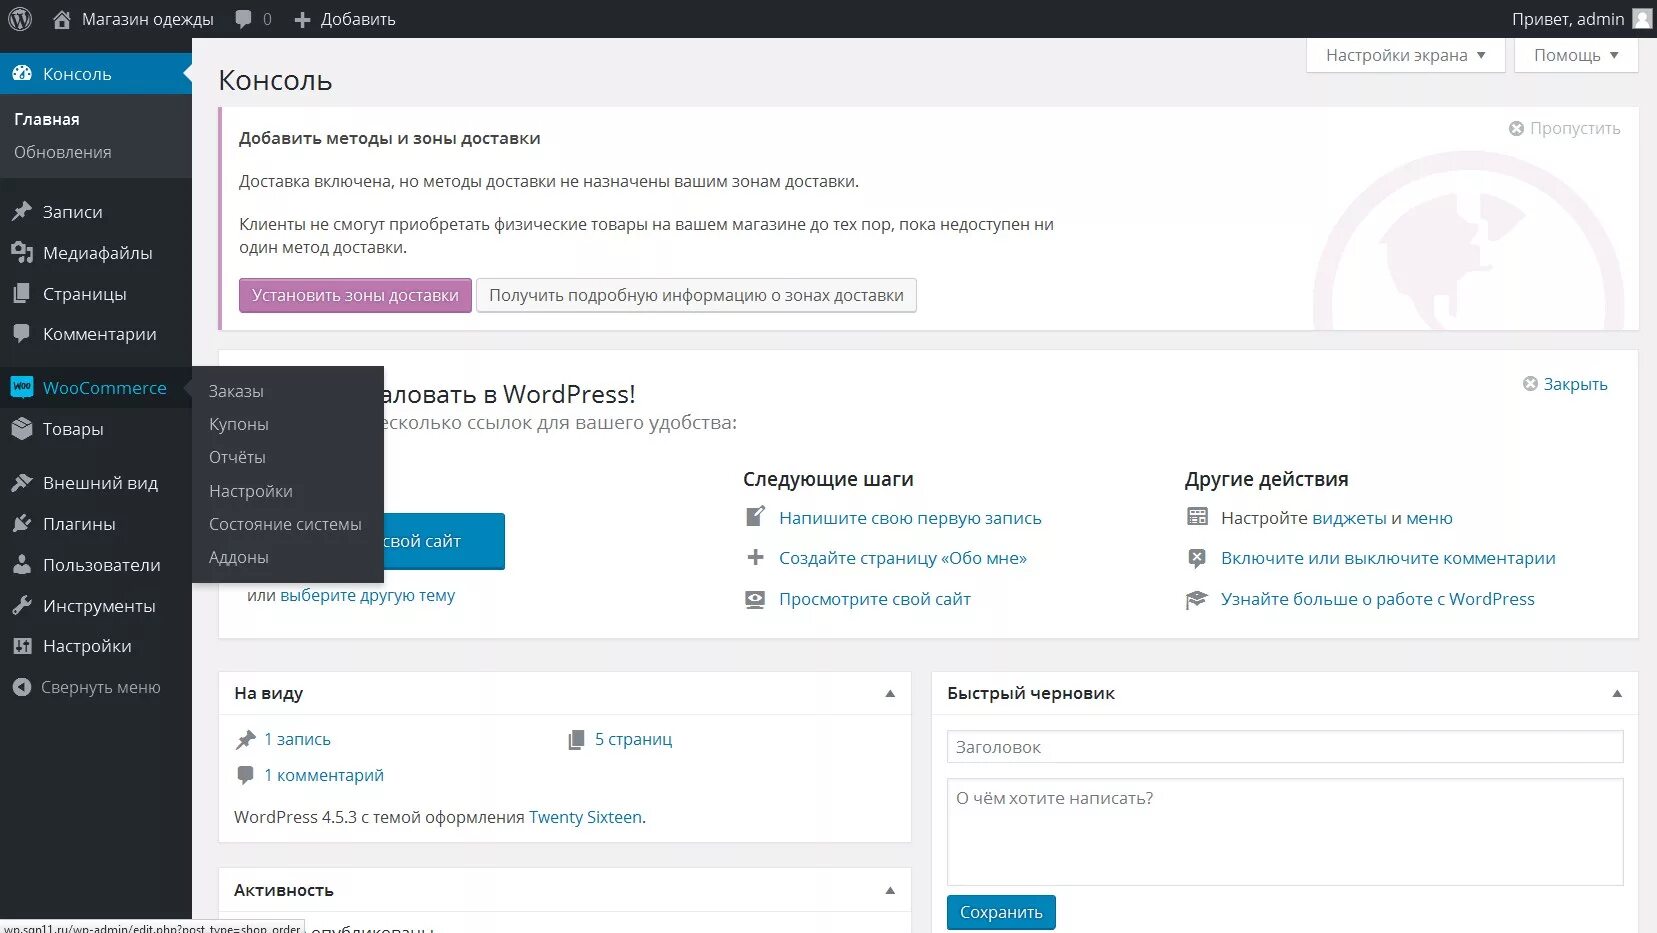
Task: Expand the Настройки экрана dropdown
Action: click(1405, 55)
